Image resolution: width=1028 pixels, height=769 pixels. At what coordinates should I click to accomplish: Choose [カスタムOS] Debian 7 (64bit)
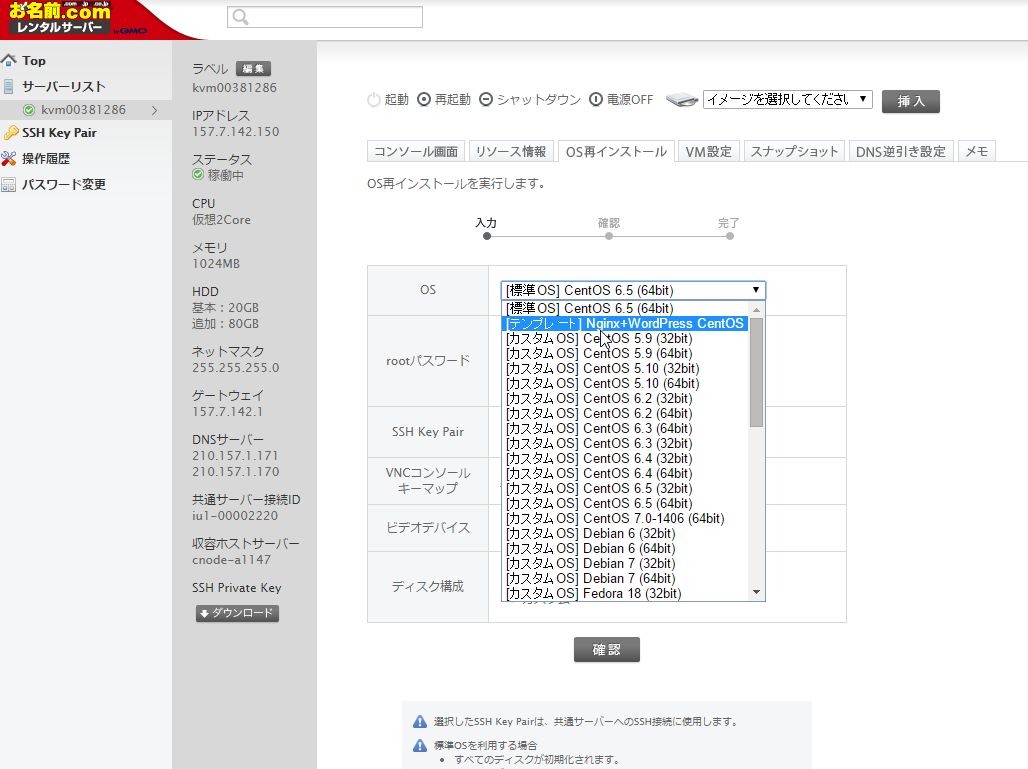(625, 579)
